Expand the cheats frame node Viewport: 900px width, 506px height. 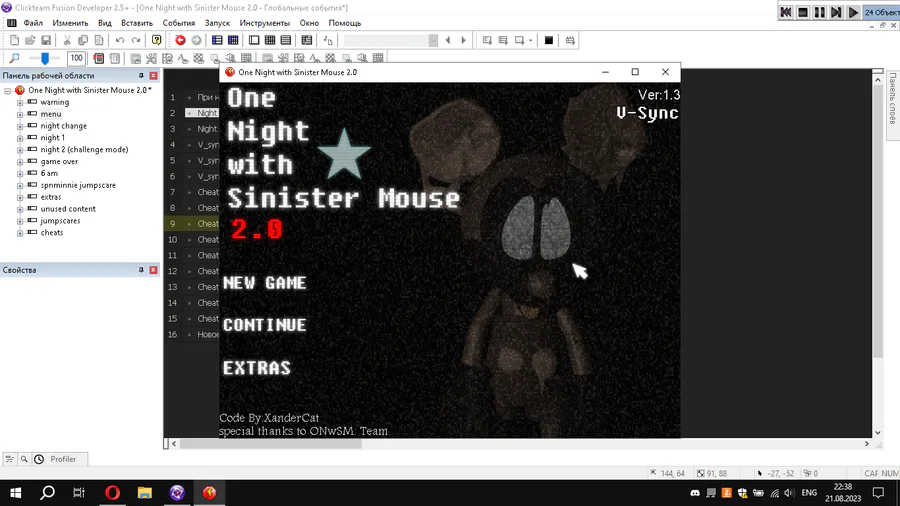(x=20, y=233)
